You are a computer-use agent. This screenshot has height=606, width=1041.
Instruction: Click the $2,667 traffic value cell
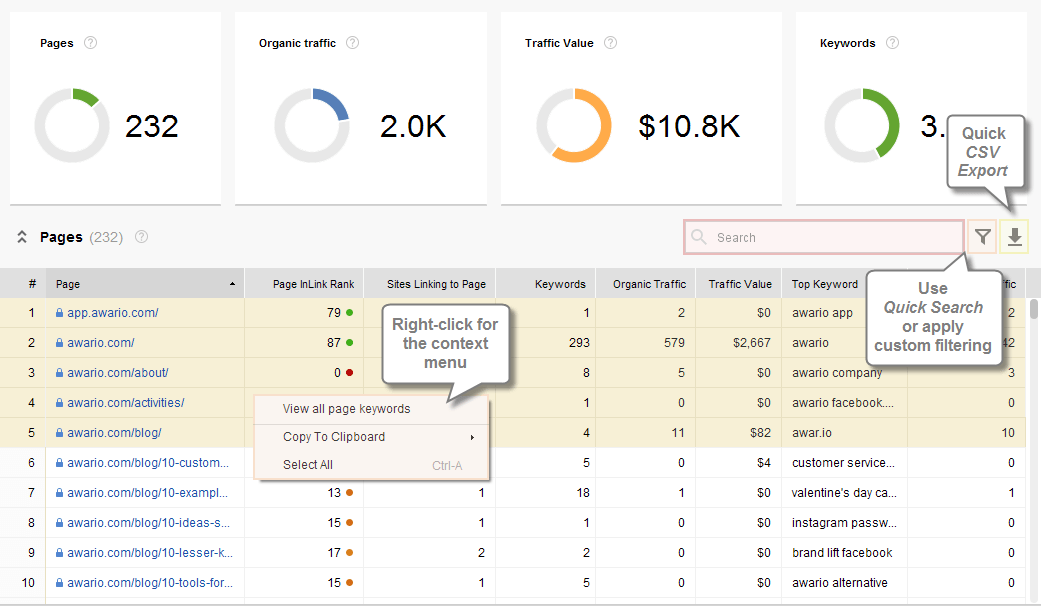click(x=752, y=342)
